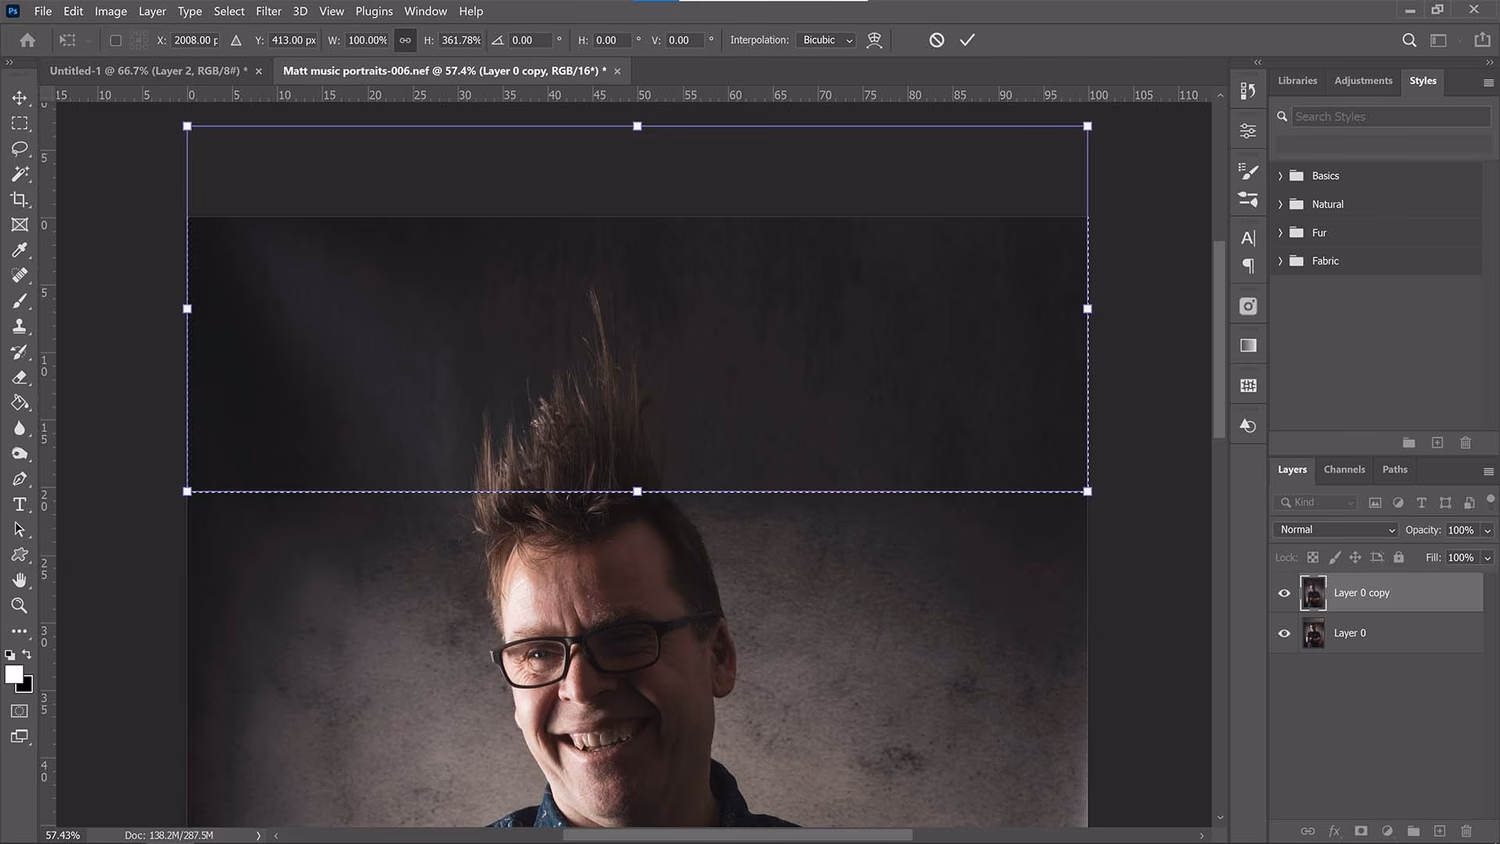Select the Type tool
This screenshot has height=844, width=1500.
click(20, 504)
